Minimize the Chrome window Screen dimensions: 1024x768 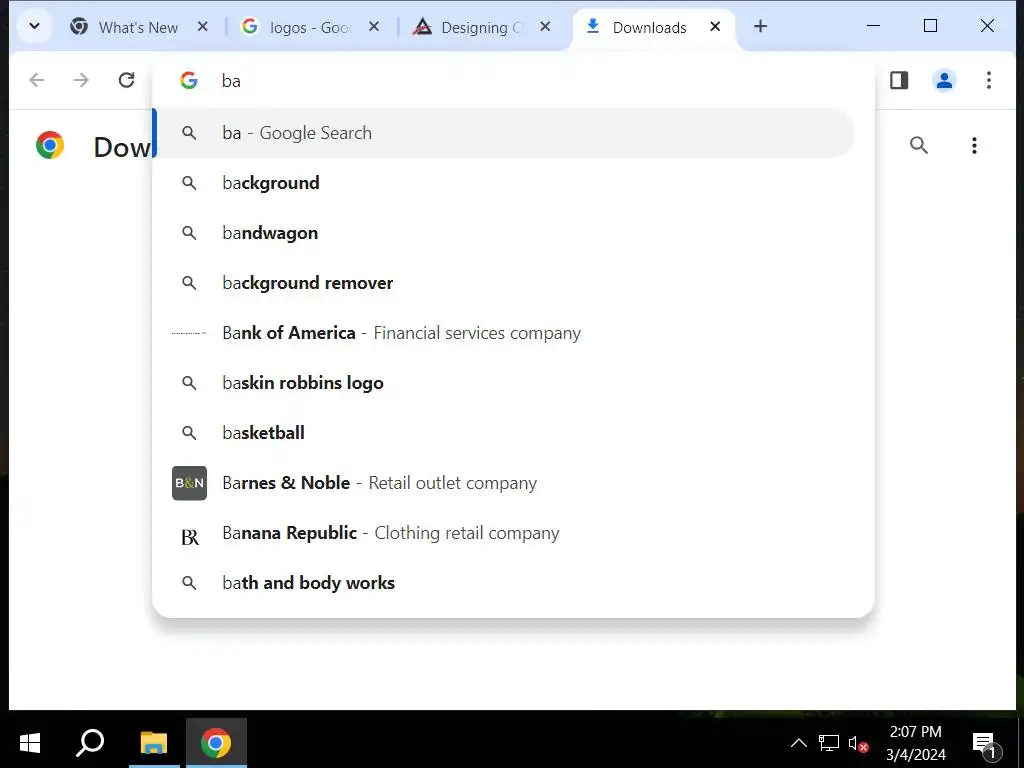pyautogui.click(x=873, y=26)
